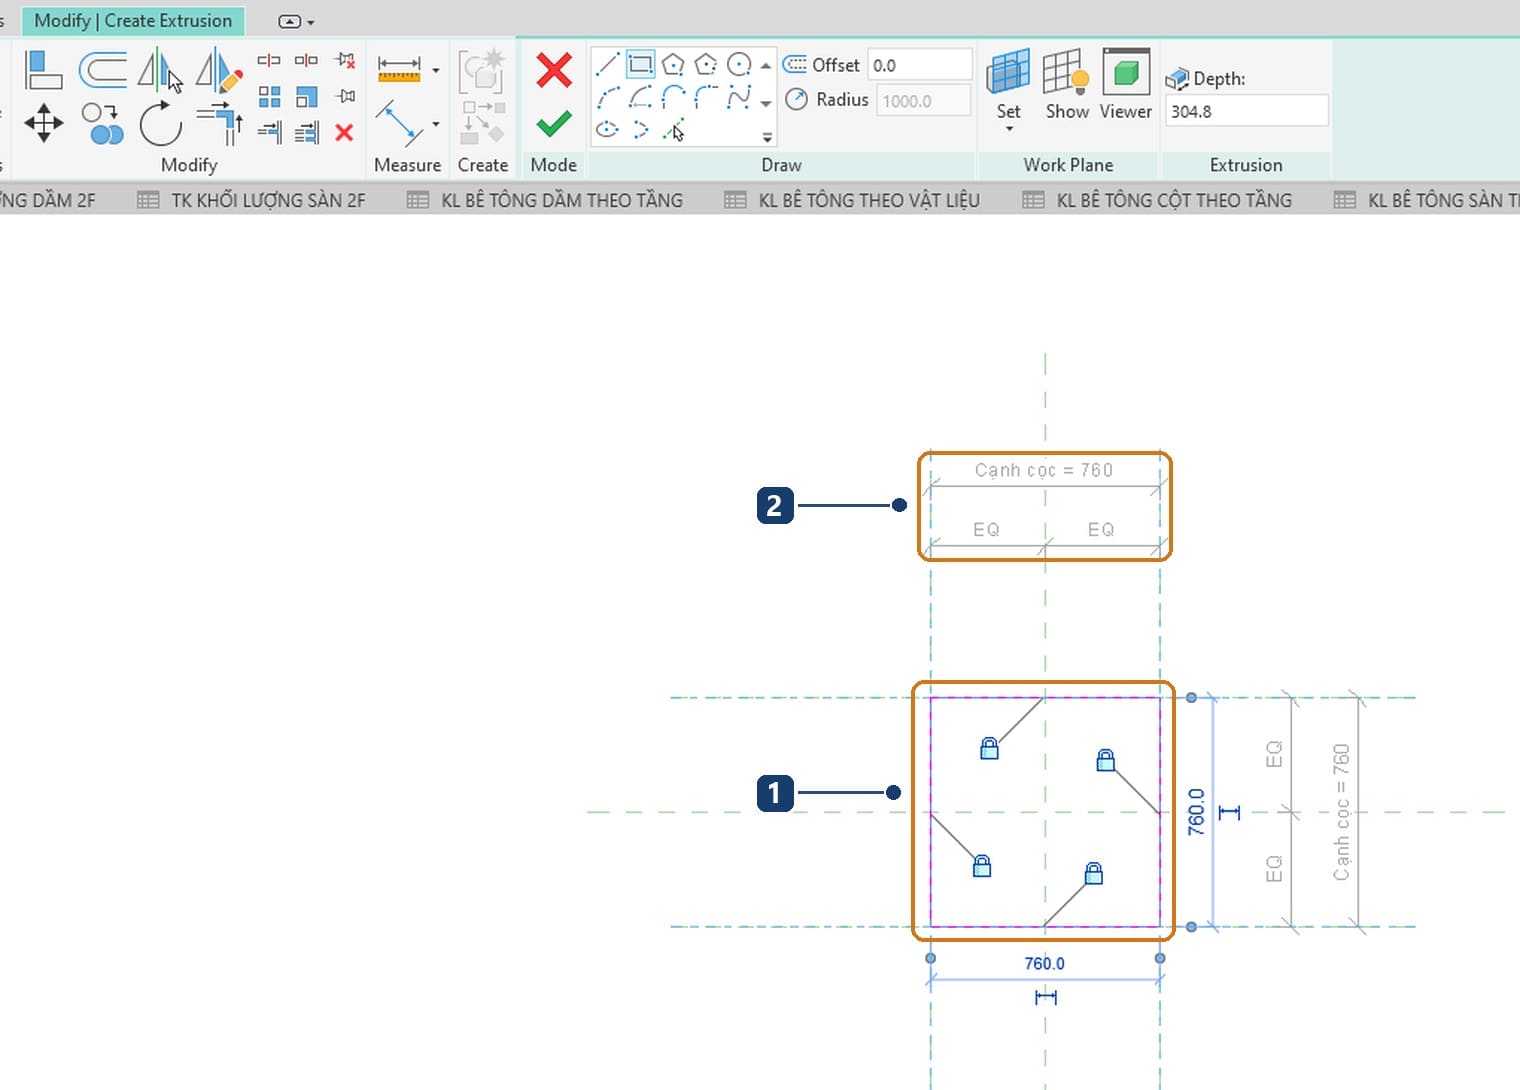Open the Set work plane dropdown
This screenshot has width=1520, height=1090.
[1008, 130]
